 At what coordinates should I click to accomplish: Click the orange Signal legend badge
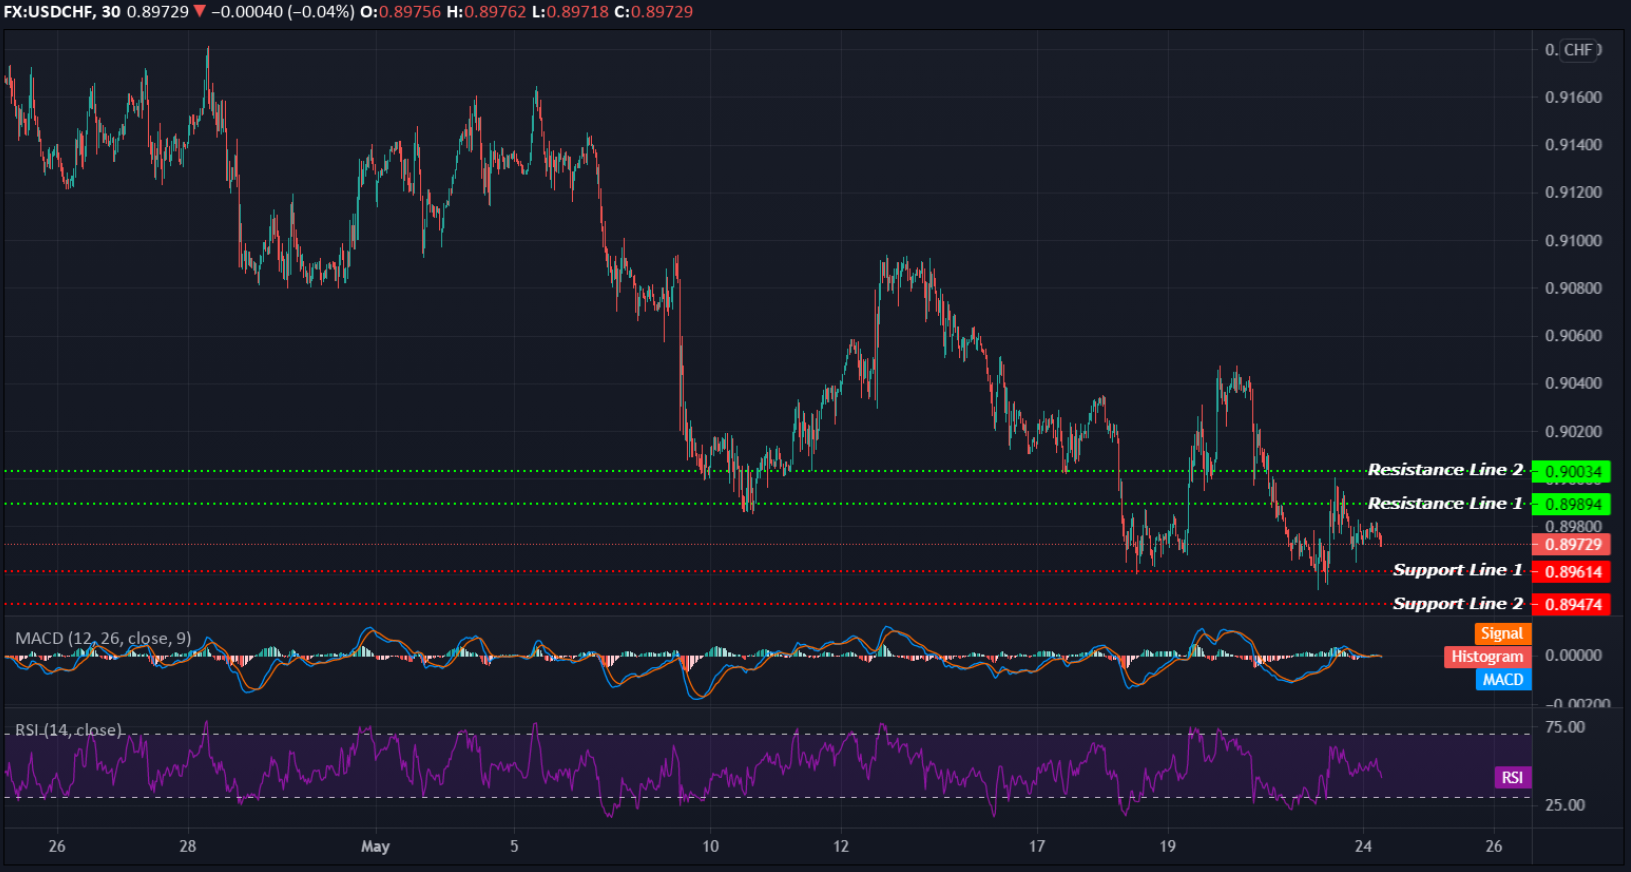point(1502,634)
